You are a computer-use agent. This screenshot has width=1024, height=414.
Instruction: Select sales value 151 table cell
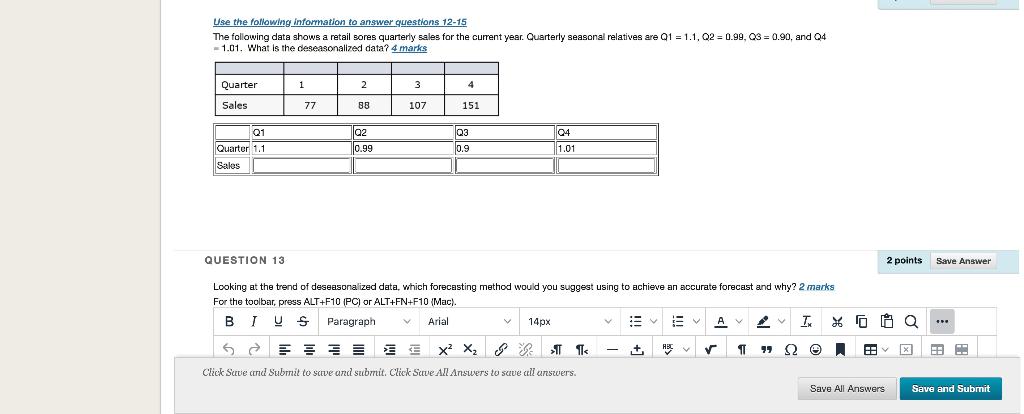(471, 105)
